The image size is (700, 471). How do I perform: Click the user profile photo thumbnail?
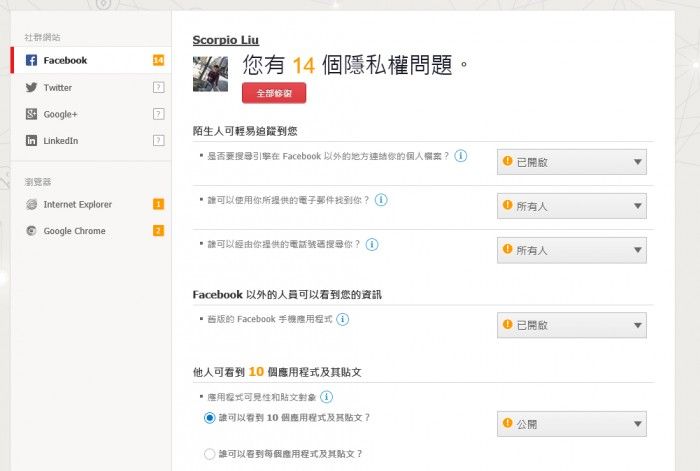210,73
